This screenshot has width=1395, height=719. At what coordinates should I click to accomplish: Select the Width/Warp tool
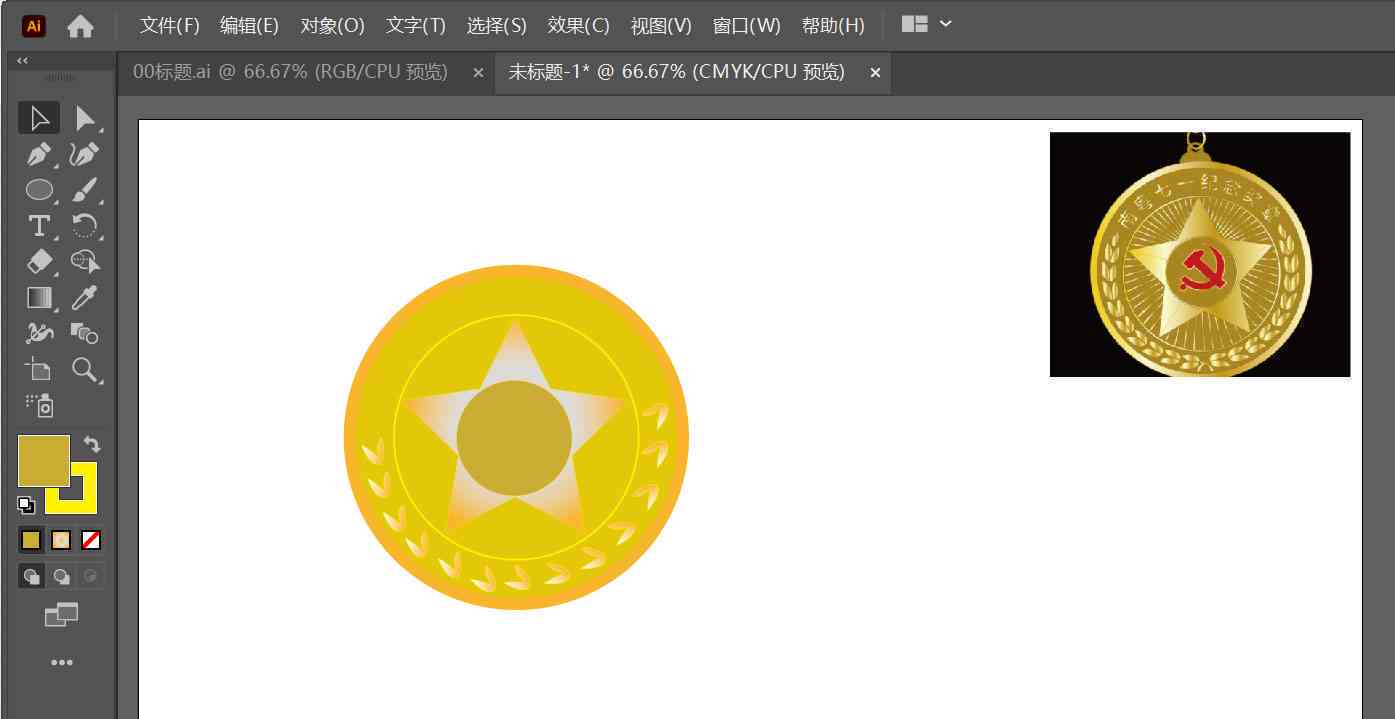[39, 333]
